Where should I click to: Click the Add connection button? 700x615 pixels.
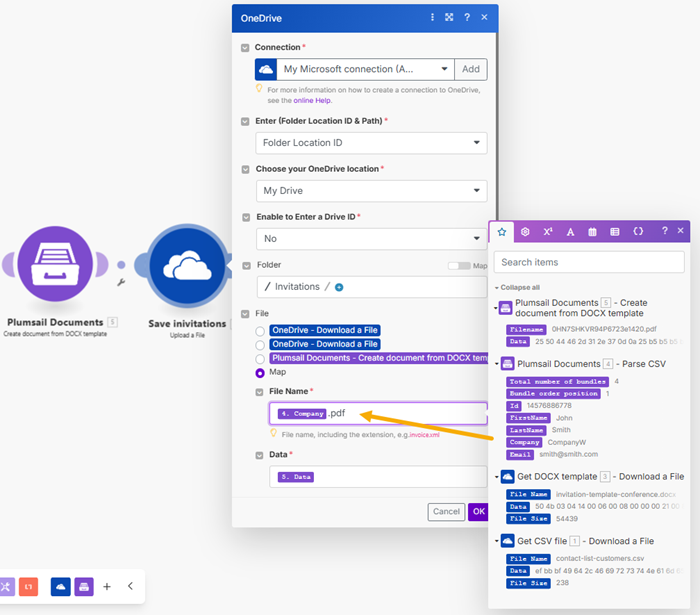coord(471,69)
